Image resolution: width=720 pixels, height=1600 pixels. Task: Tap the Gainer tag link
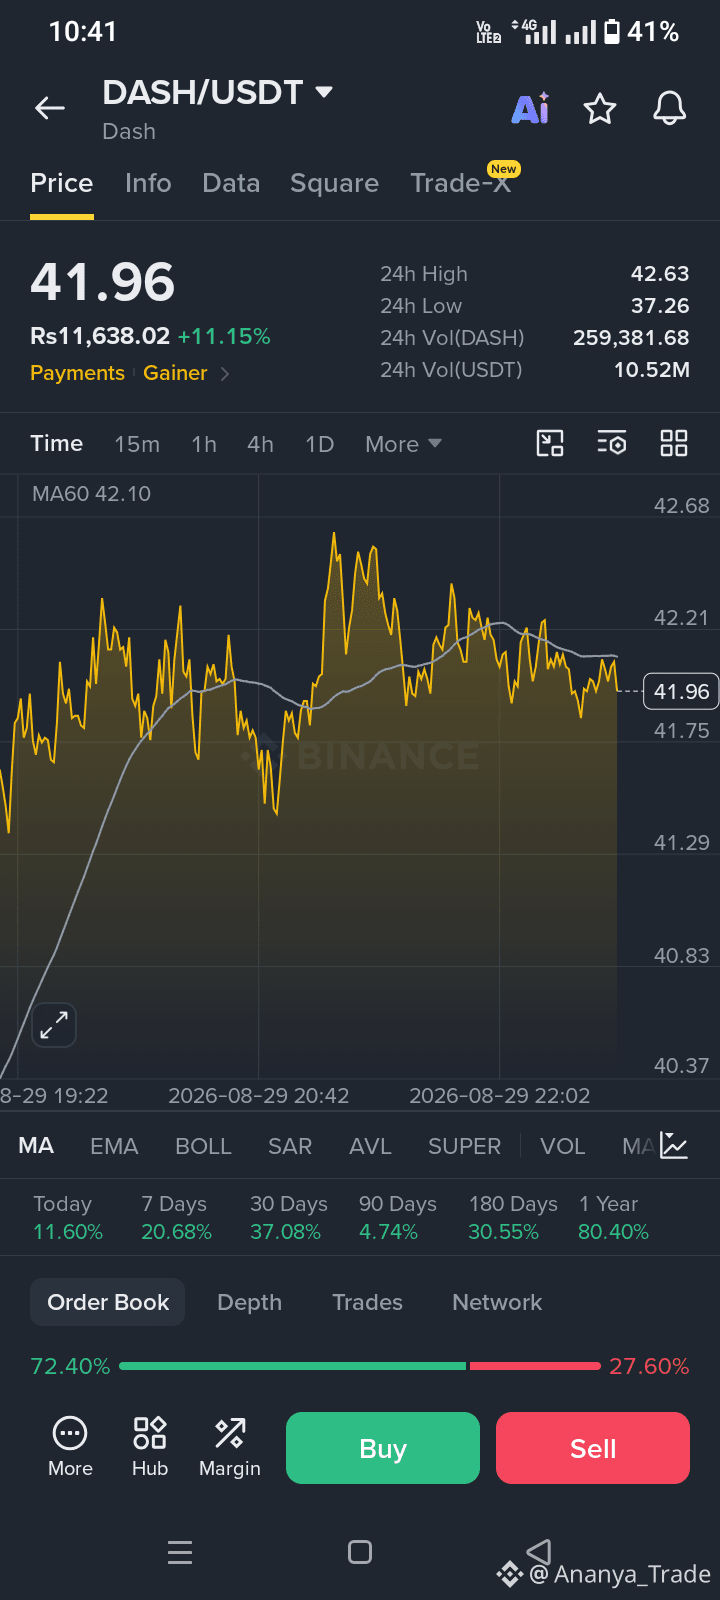pos(175,373)
